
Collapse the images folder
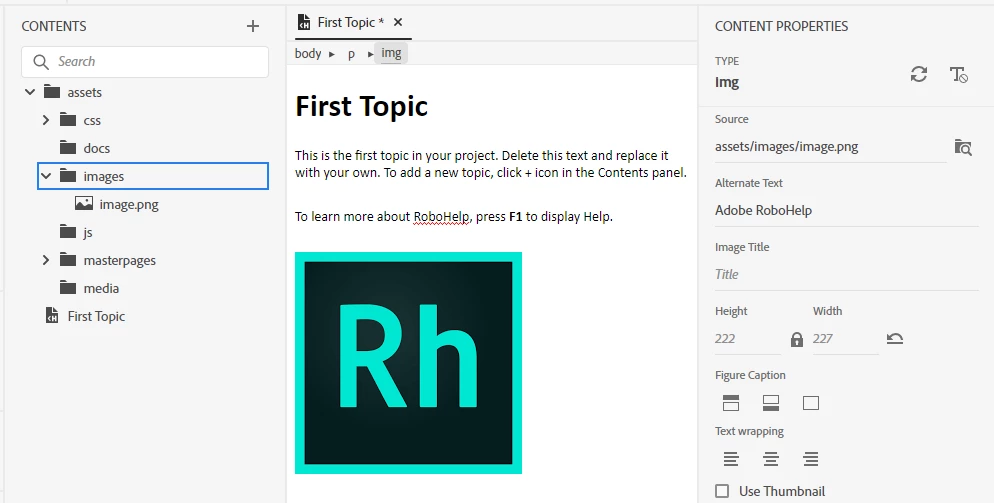[46, 176]
